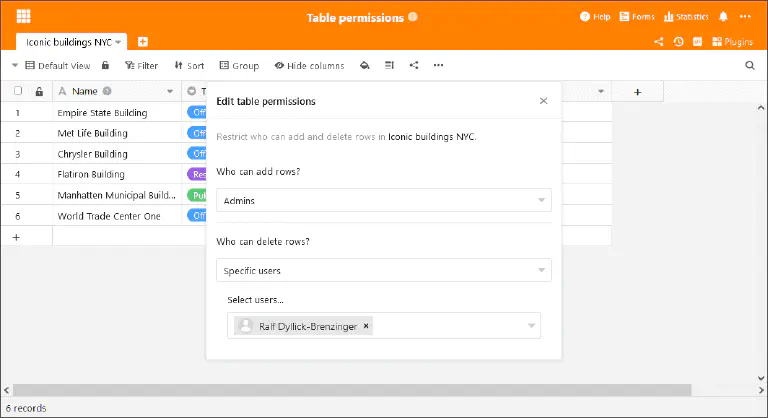Screen dimensions: 768x418
Task: Open the top-right three-dot menu
Action: click(745, 16)
